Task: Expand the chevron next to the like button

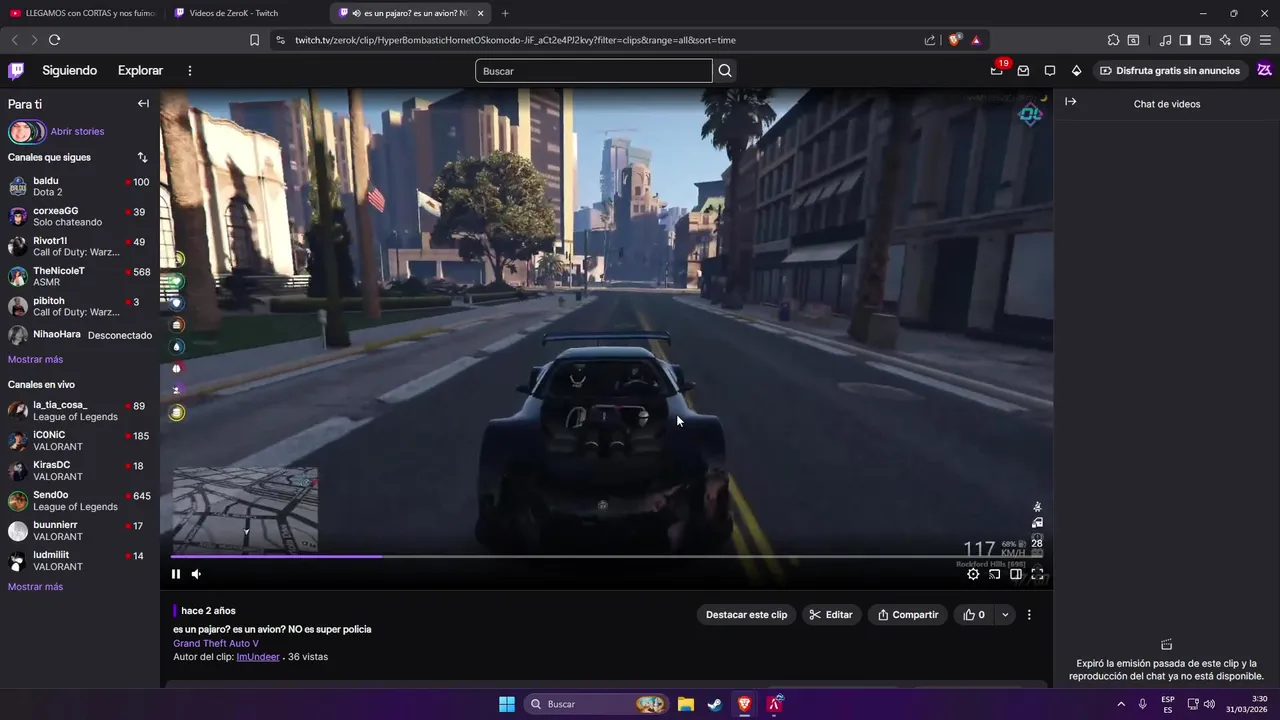Action: (x=1005, y=615)
